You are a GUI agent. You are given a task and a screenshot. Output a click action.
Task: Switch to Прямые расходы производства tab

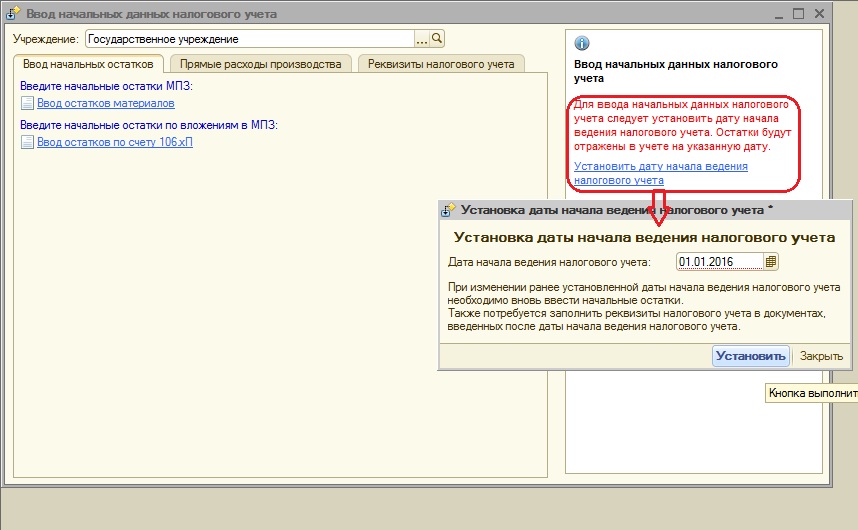[x=260, y=64]
